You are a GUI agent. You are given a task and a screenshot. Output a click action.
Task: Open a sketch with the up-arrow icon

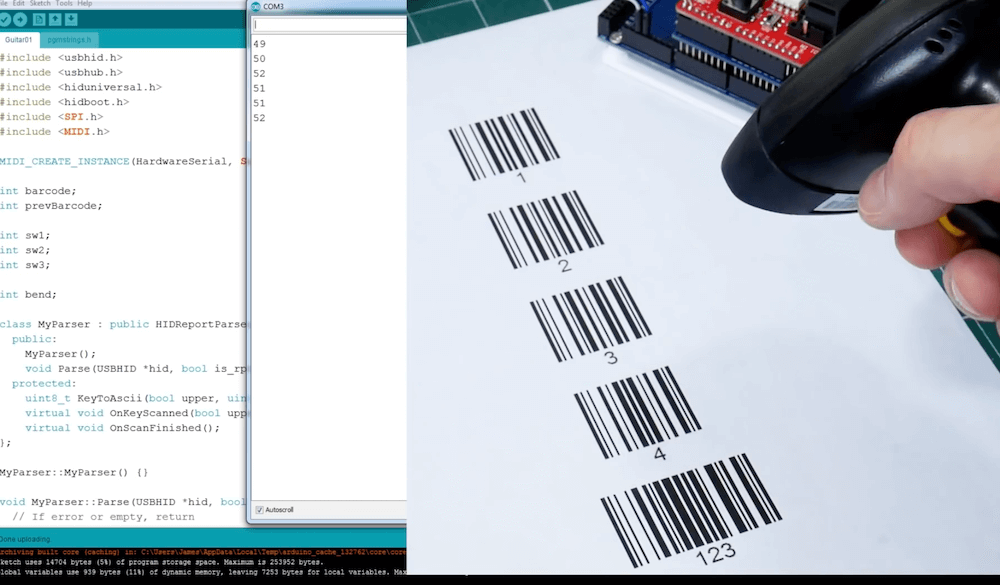click(x=55, y=20)
